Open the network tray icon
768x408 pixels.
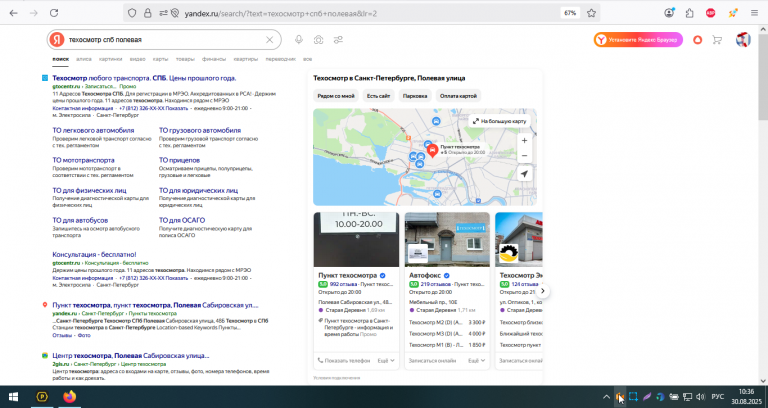point(688,397)
